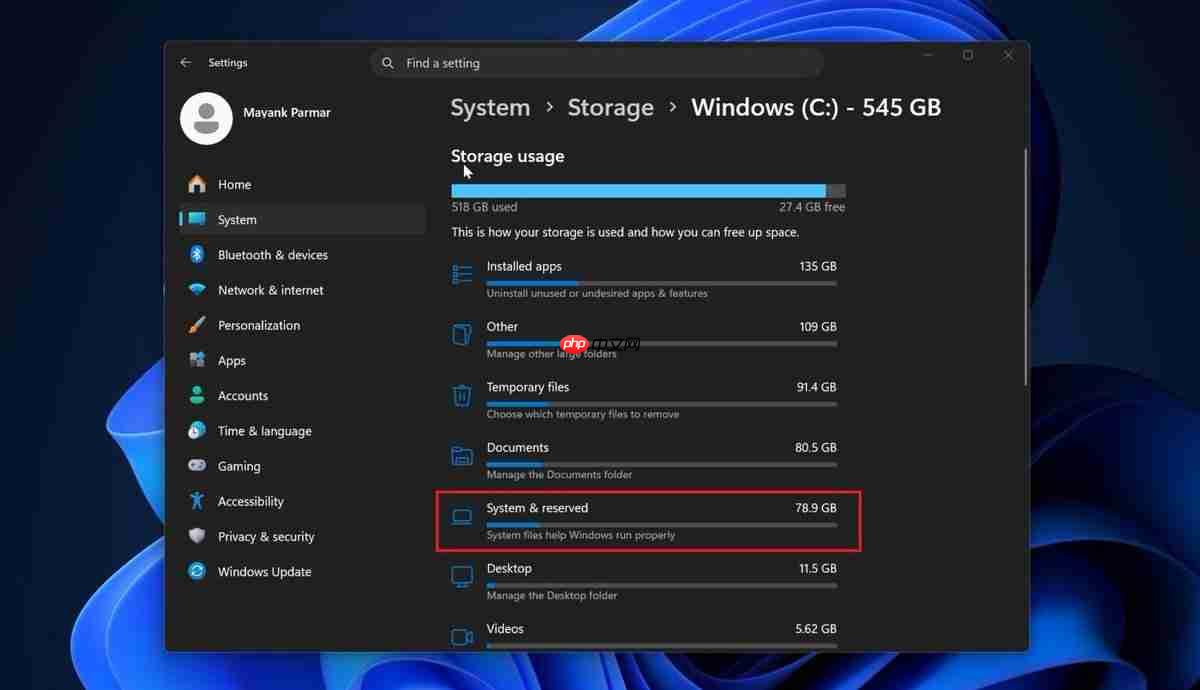1200x690 pixels.
Task: Open System & reserved category
Action: click(x=648, y=520)
